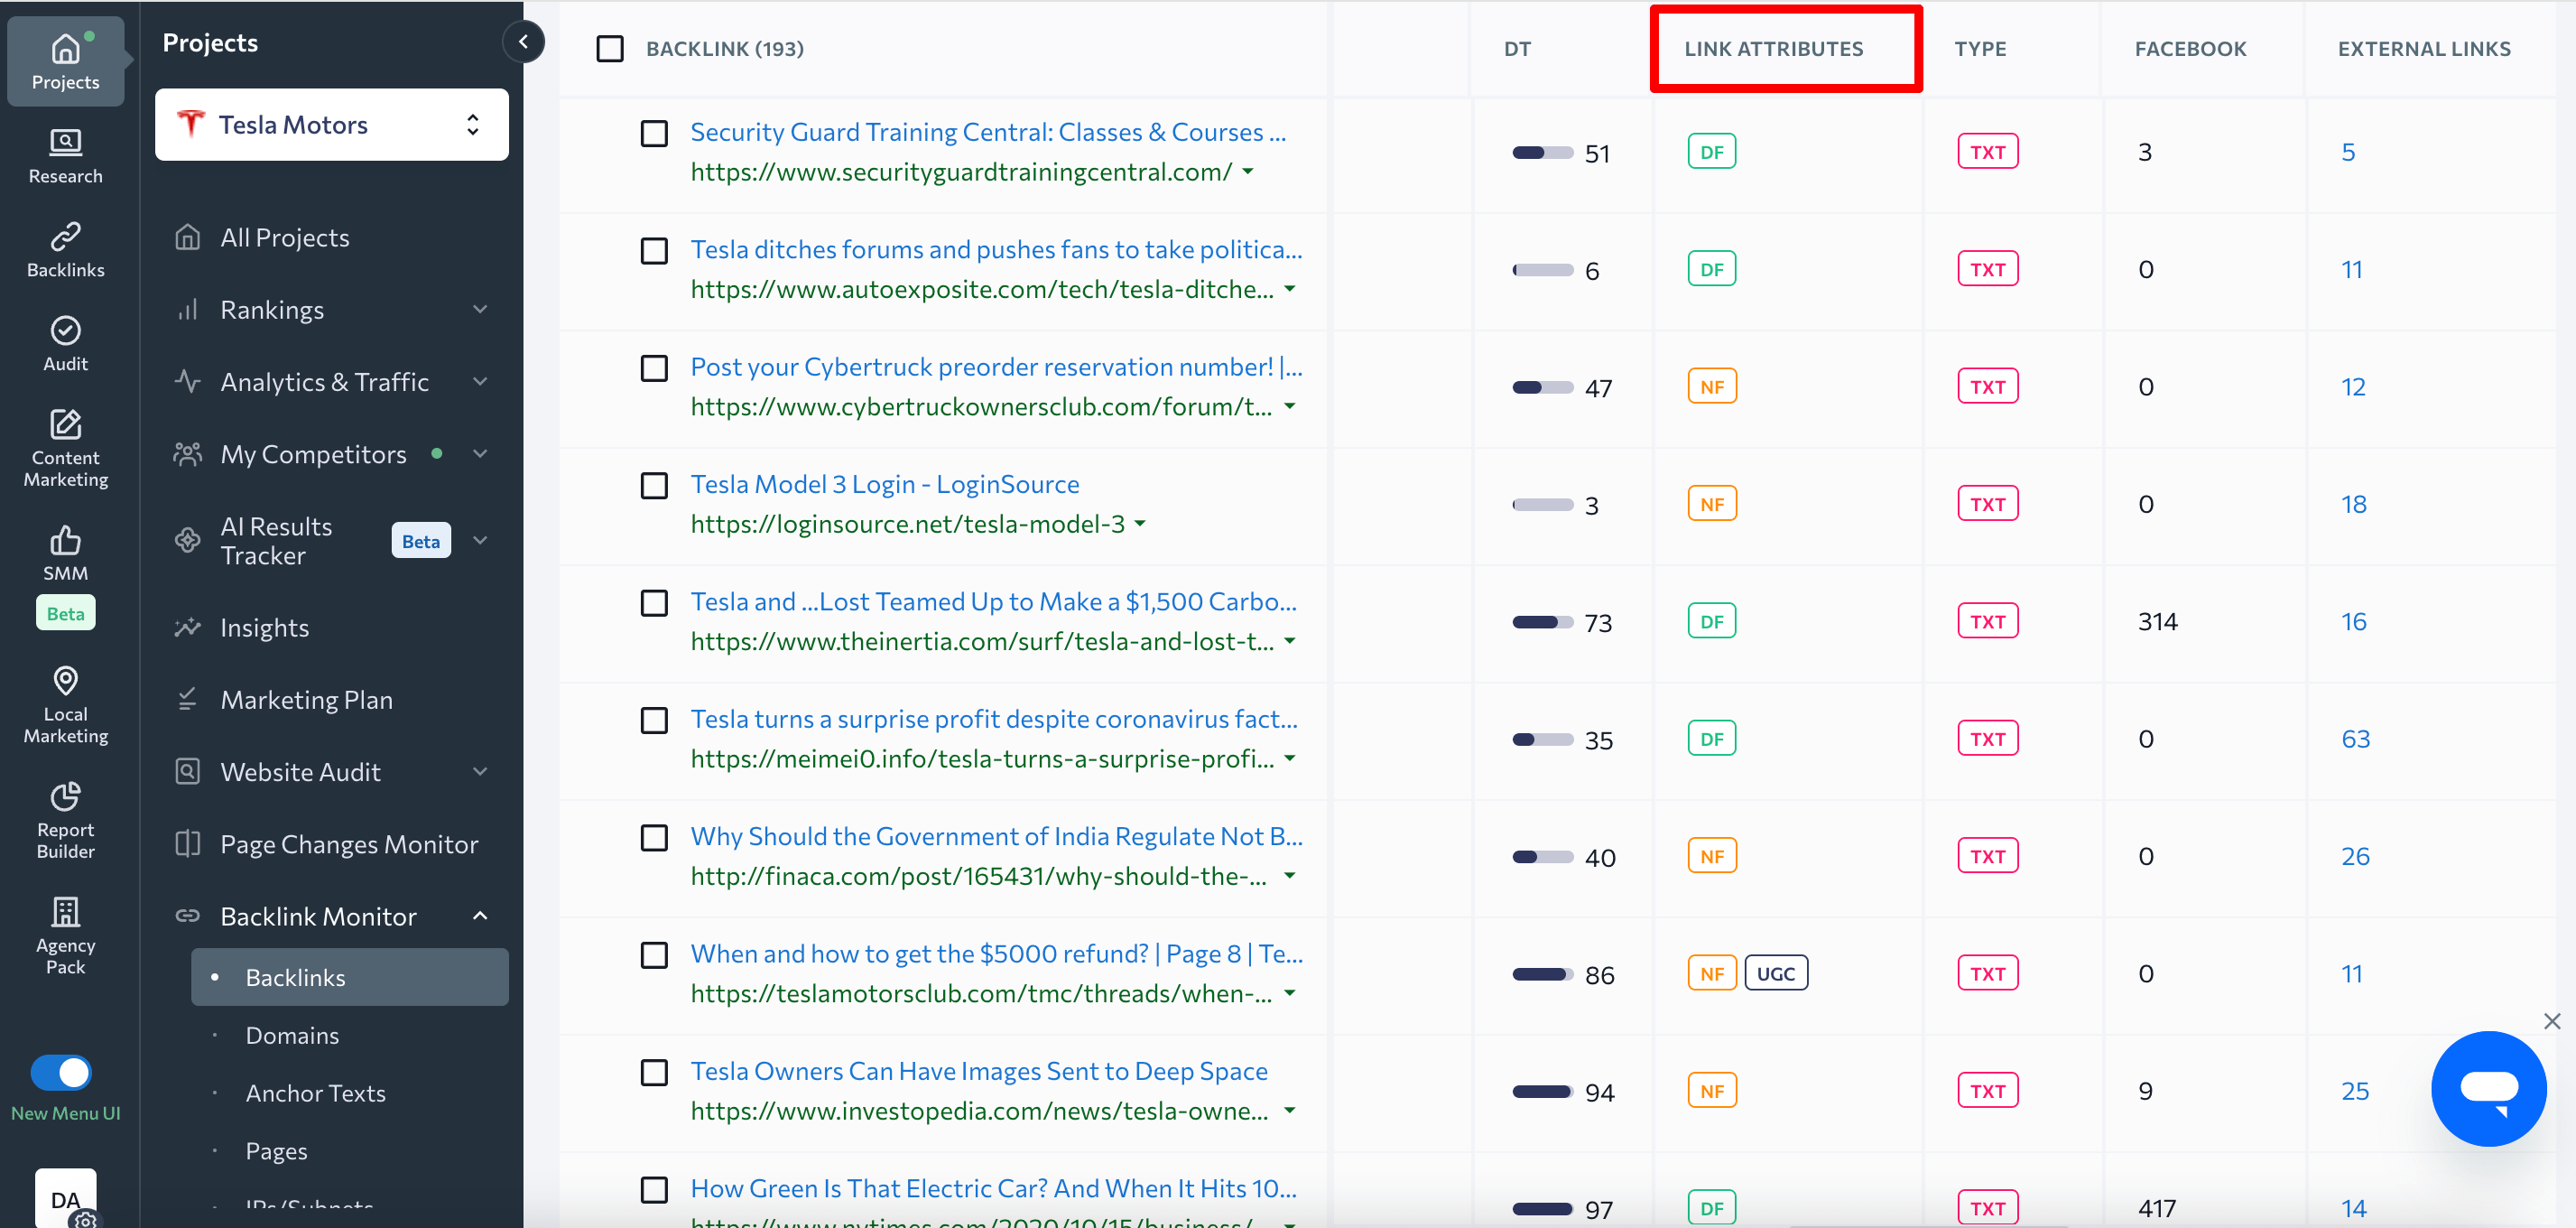Sort by the DT column header
The image size is (2576, 1228).
pos(1516,48)
